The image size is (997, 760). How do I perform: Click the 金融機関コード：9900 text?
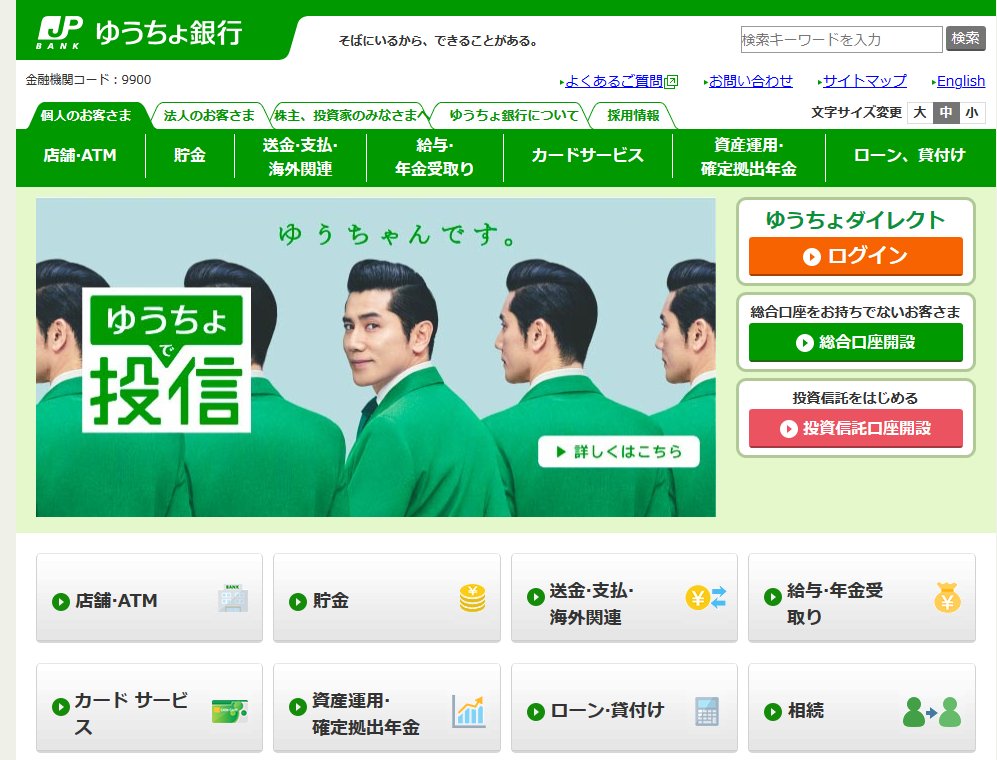88,79
